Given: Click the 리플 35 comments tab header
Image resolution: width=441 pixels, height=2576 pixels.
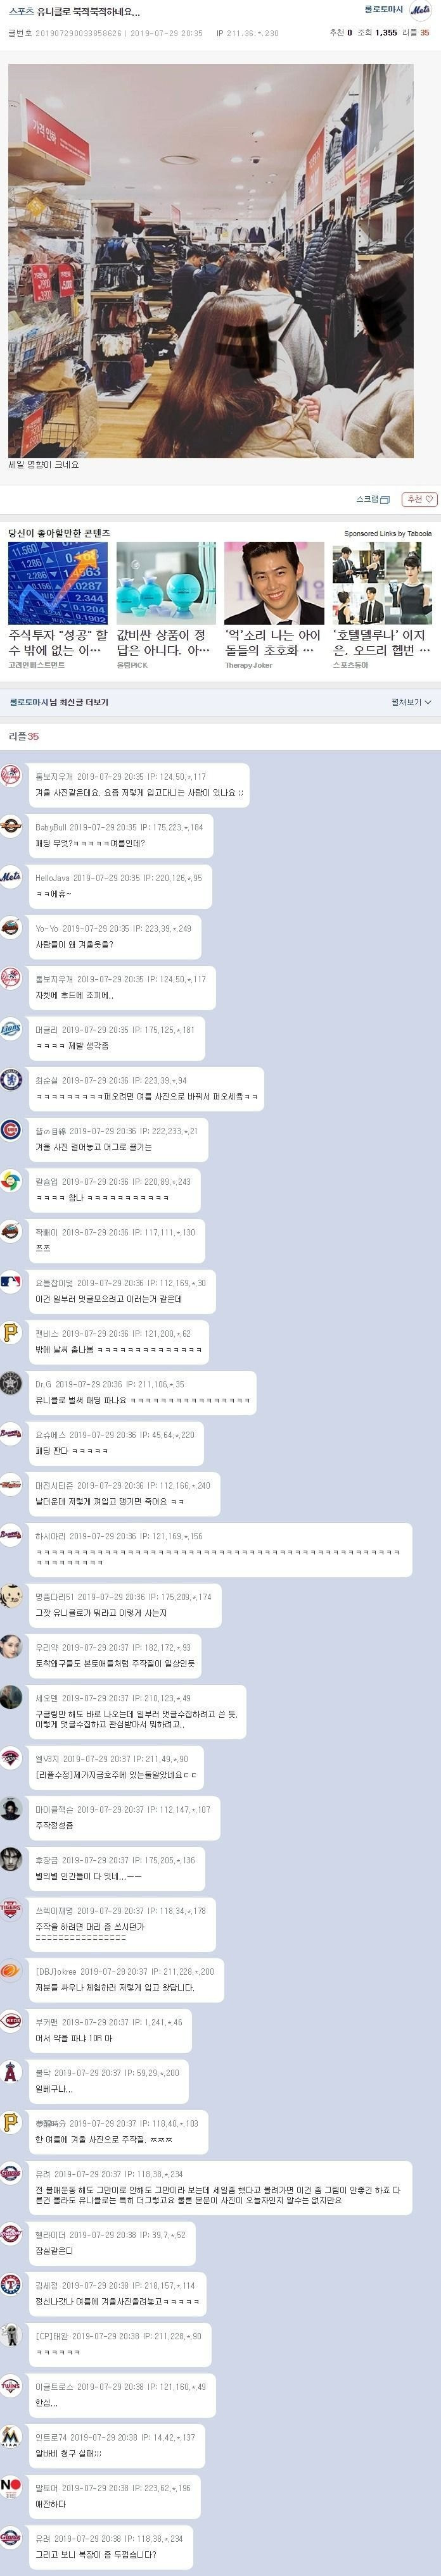Looking at the screenshot, I should (24, 736).
